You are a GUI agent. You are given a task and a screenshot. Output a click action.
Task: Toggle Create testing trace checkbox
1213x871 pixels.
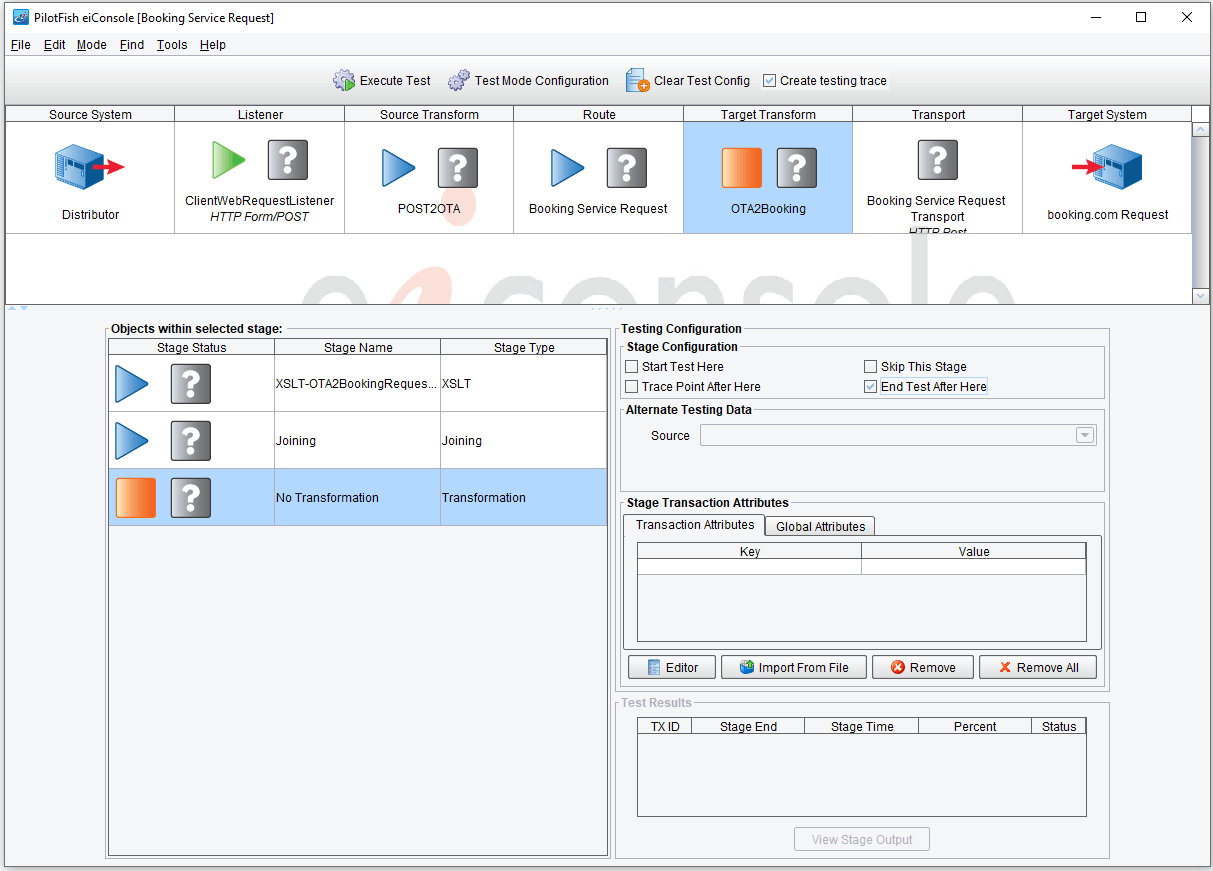pos(769,81)
